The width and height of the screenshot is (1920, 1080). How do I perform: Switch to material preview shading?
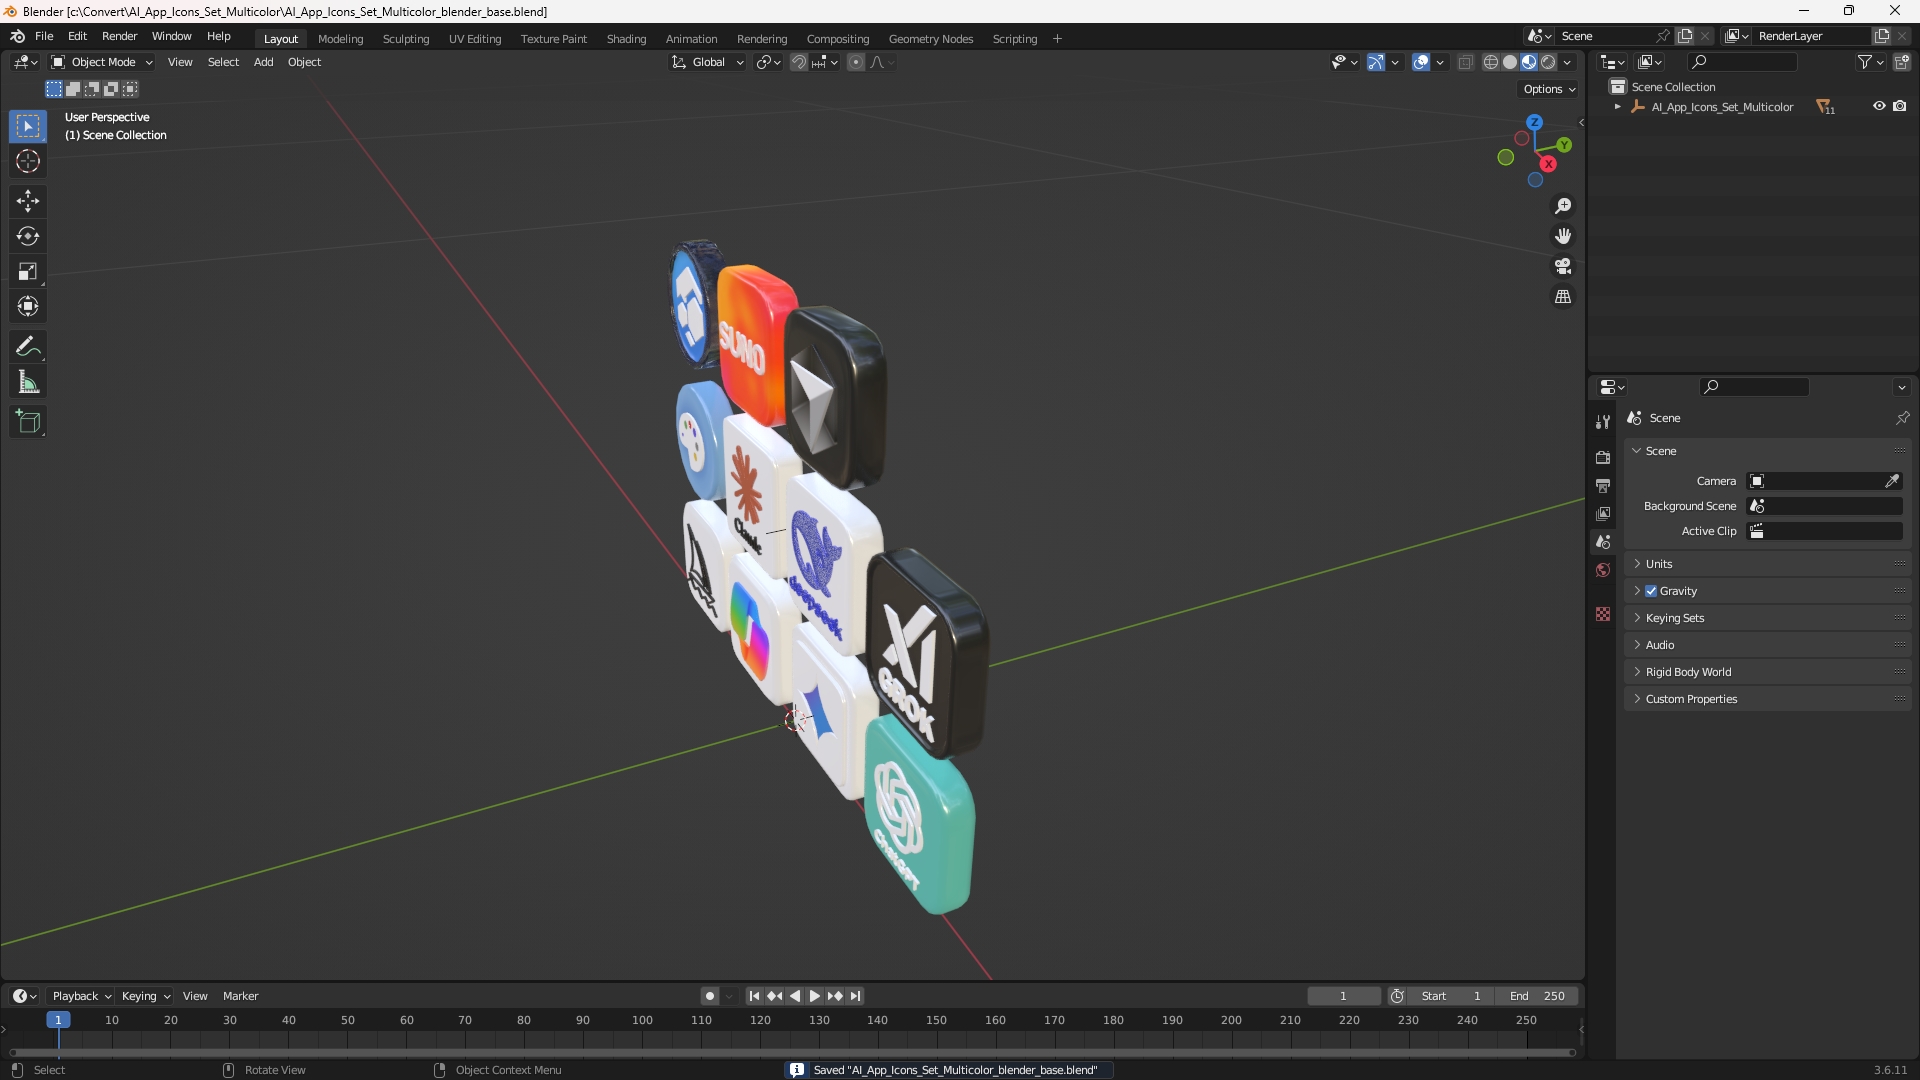1529,62
